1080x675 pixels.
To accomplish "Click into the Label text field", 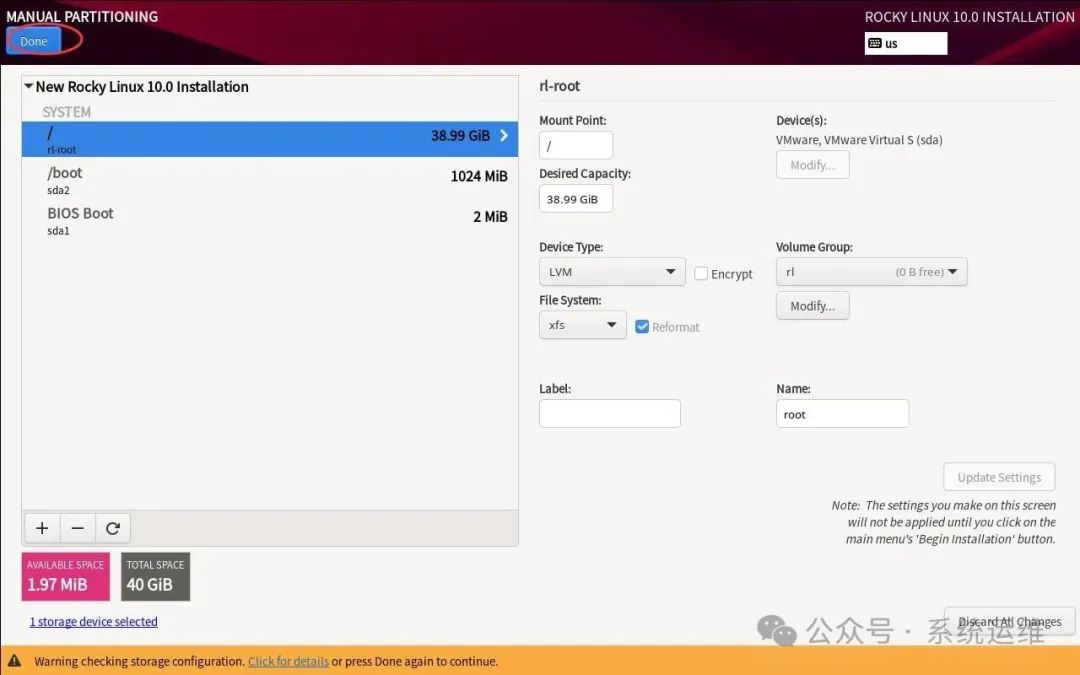I will (609, 414).
